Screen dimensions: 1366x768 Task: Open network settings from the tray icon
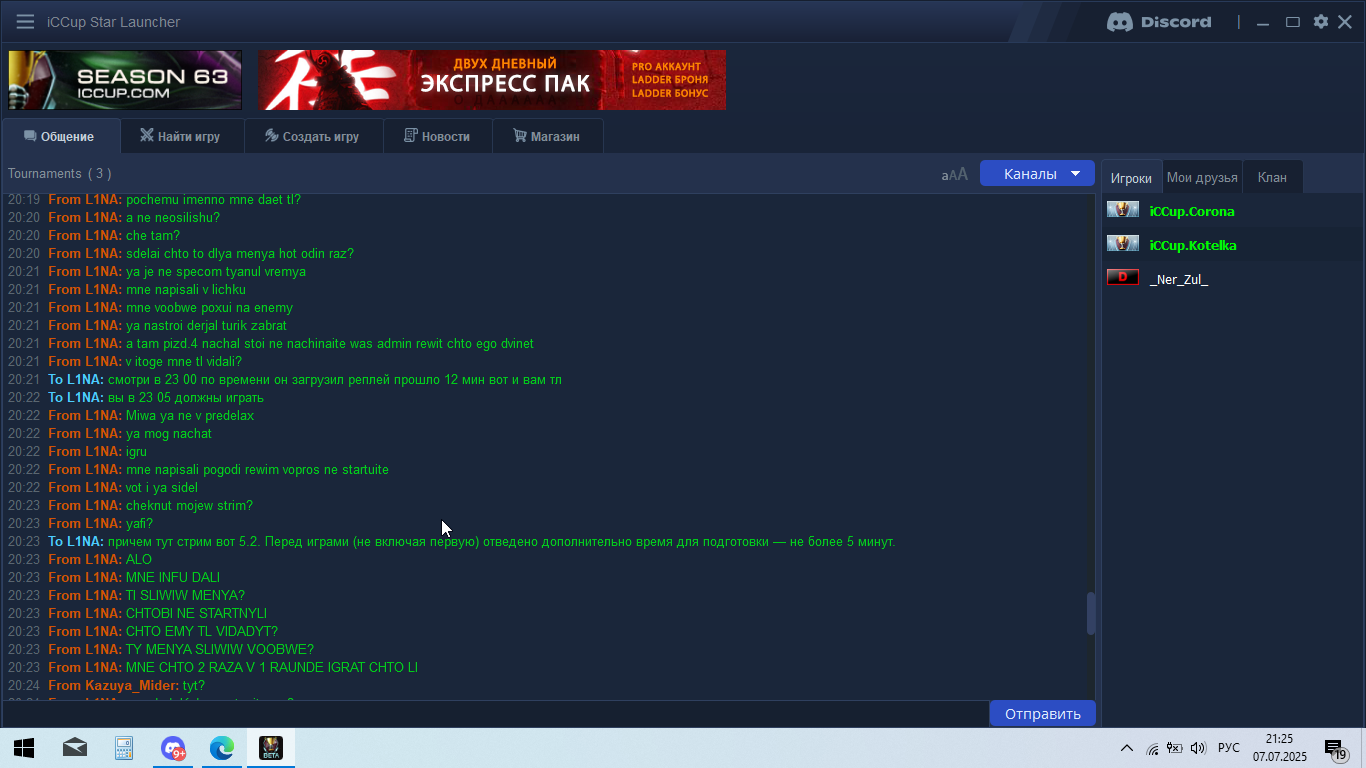click(1152, 748)
